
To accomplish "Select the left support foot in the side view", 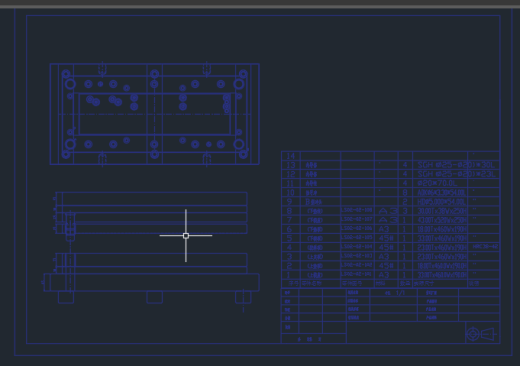I will tap(66, 297).
